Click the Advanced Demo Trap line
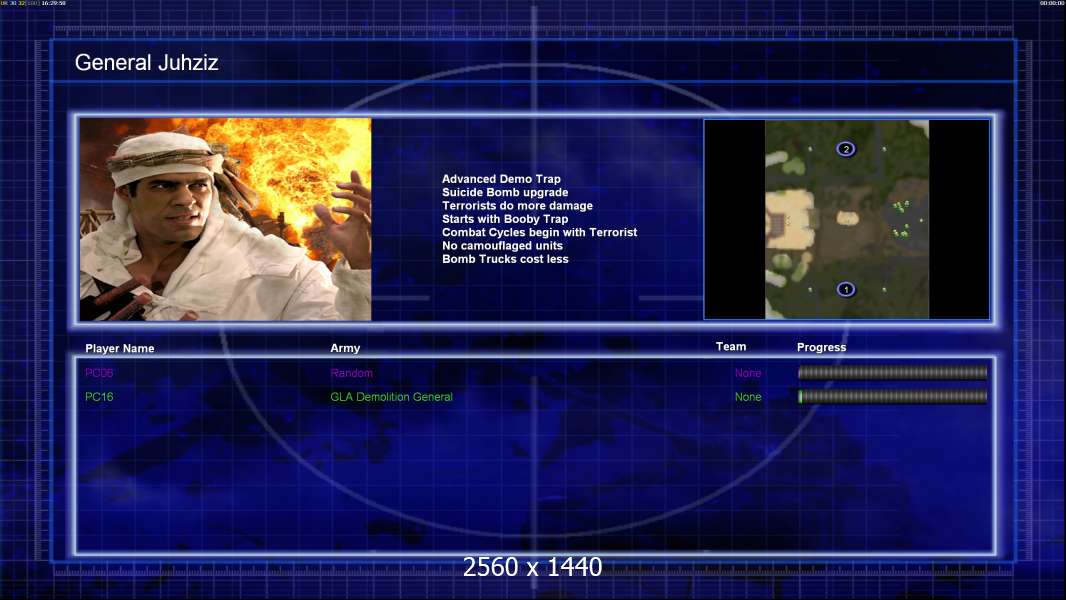1066x600 pixels. tap(501, 179)
